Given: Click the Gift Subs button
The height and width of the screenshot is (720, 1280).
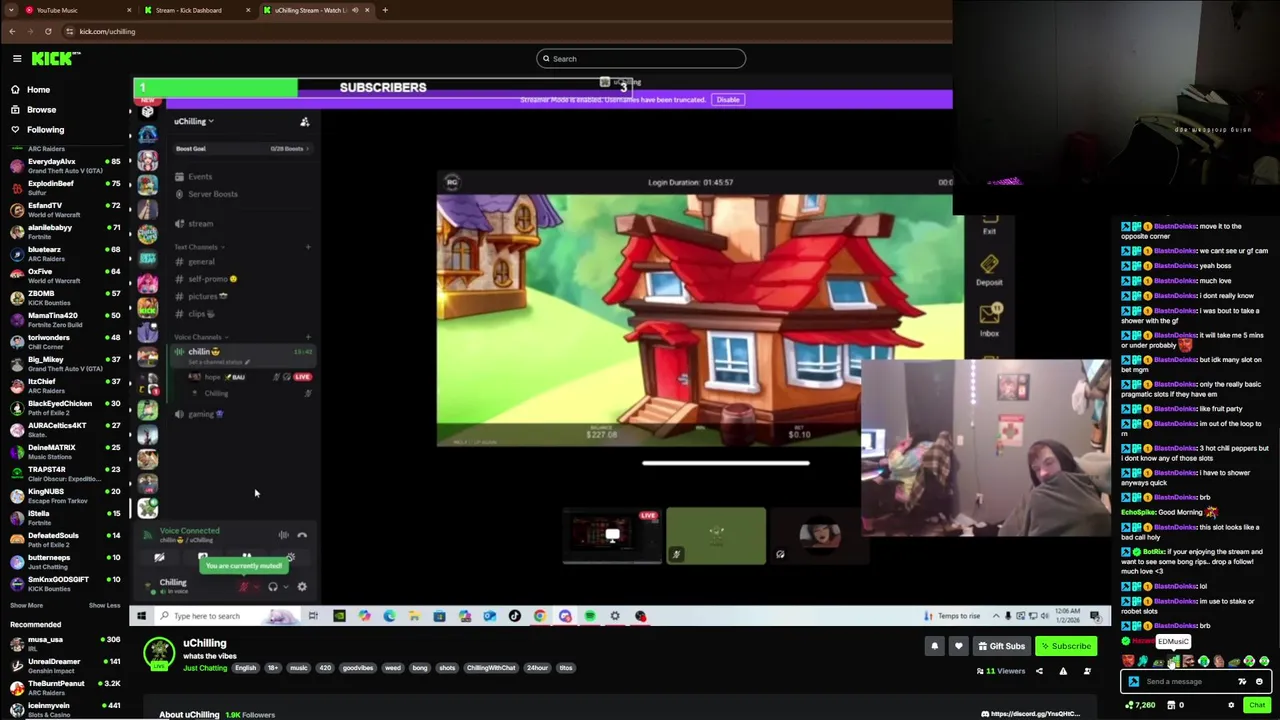Looking at the screenshot, I should [x=1001, y=646].
